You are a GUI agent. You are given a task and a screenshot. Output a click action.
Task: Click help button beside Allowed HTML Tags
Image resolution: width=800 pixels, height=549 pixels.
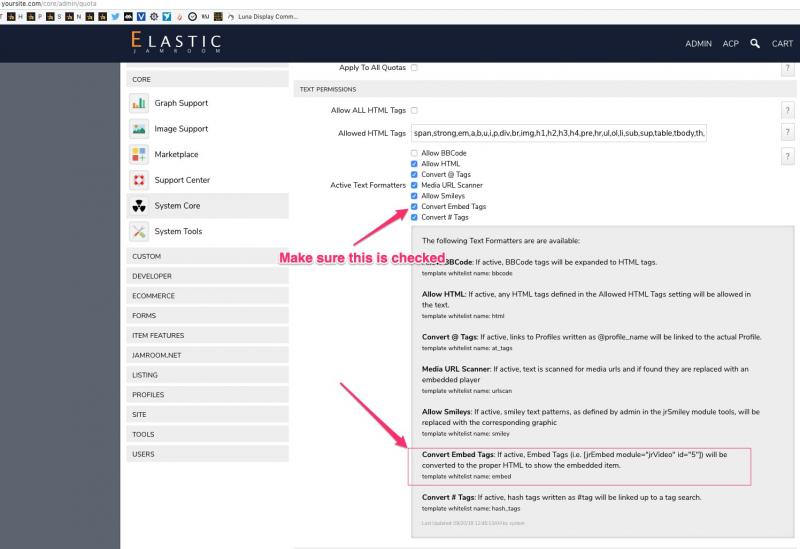pos(788,133)
